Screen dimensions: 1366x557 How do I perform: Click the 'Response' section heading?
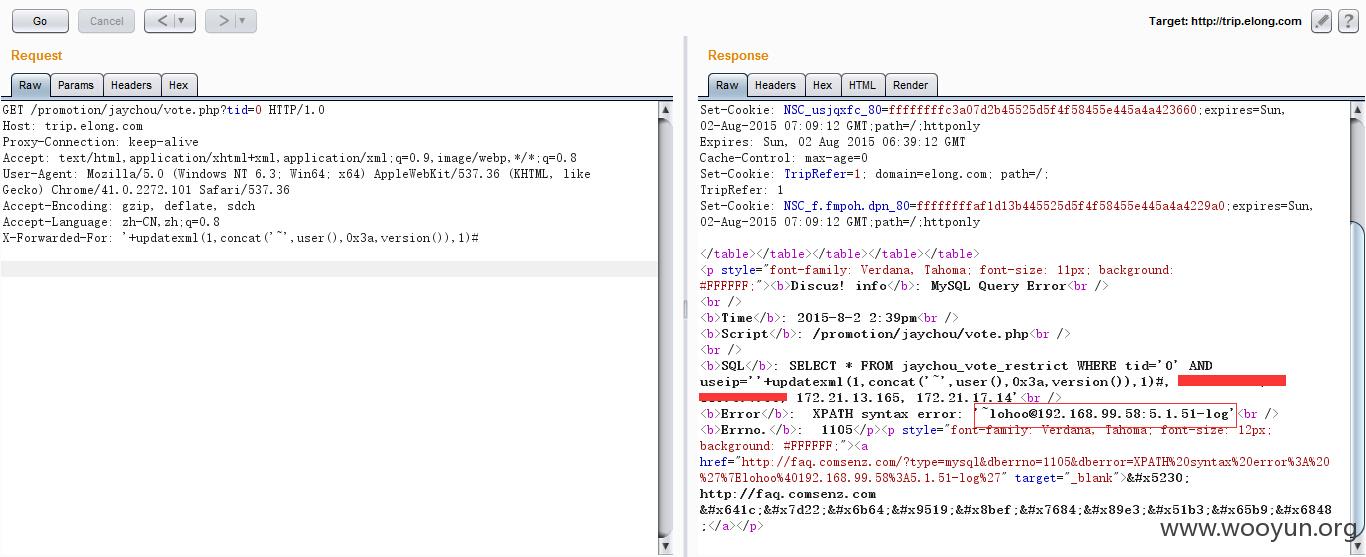pos(738,56)
